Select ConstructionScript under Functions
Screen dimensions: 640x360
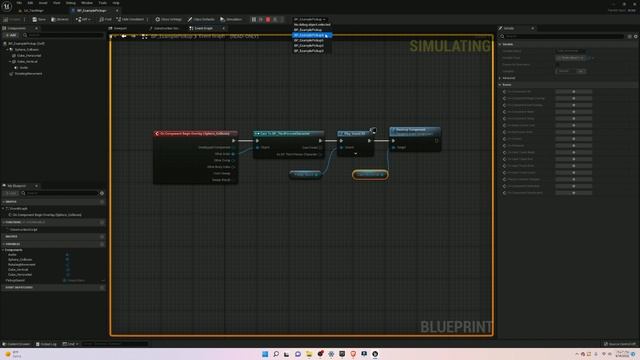23,229
